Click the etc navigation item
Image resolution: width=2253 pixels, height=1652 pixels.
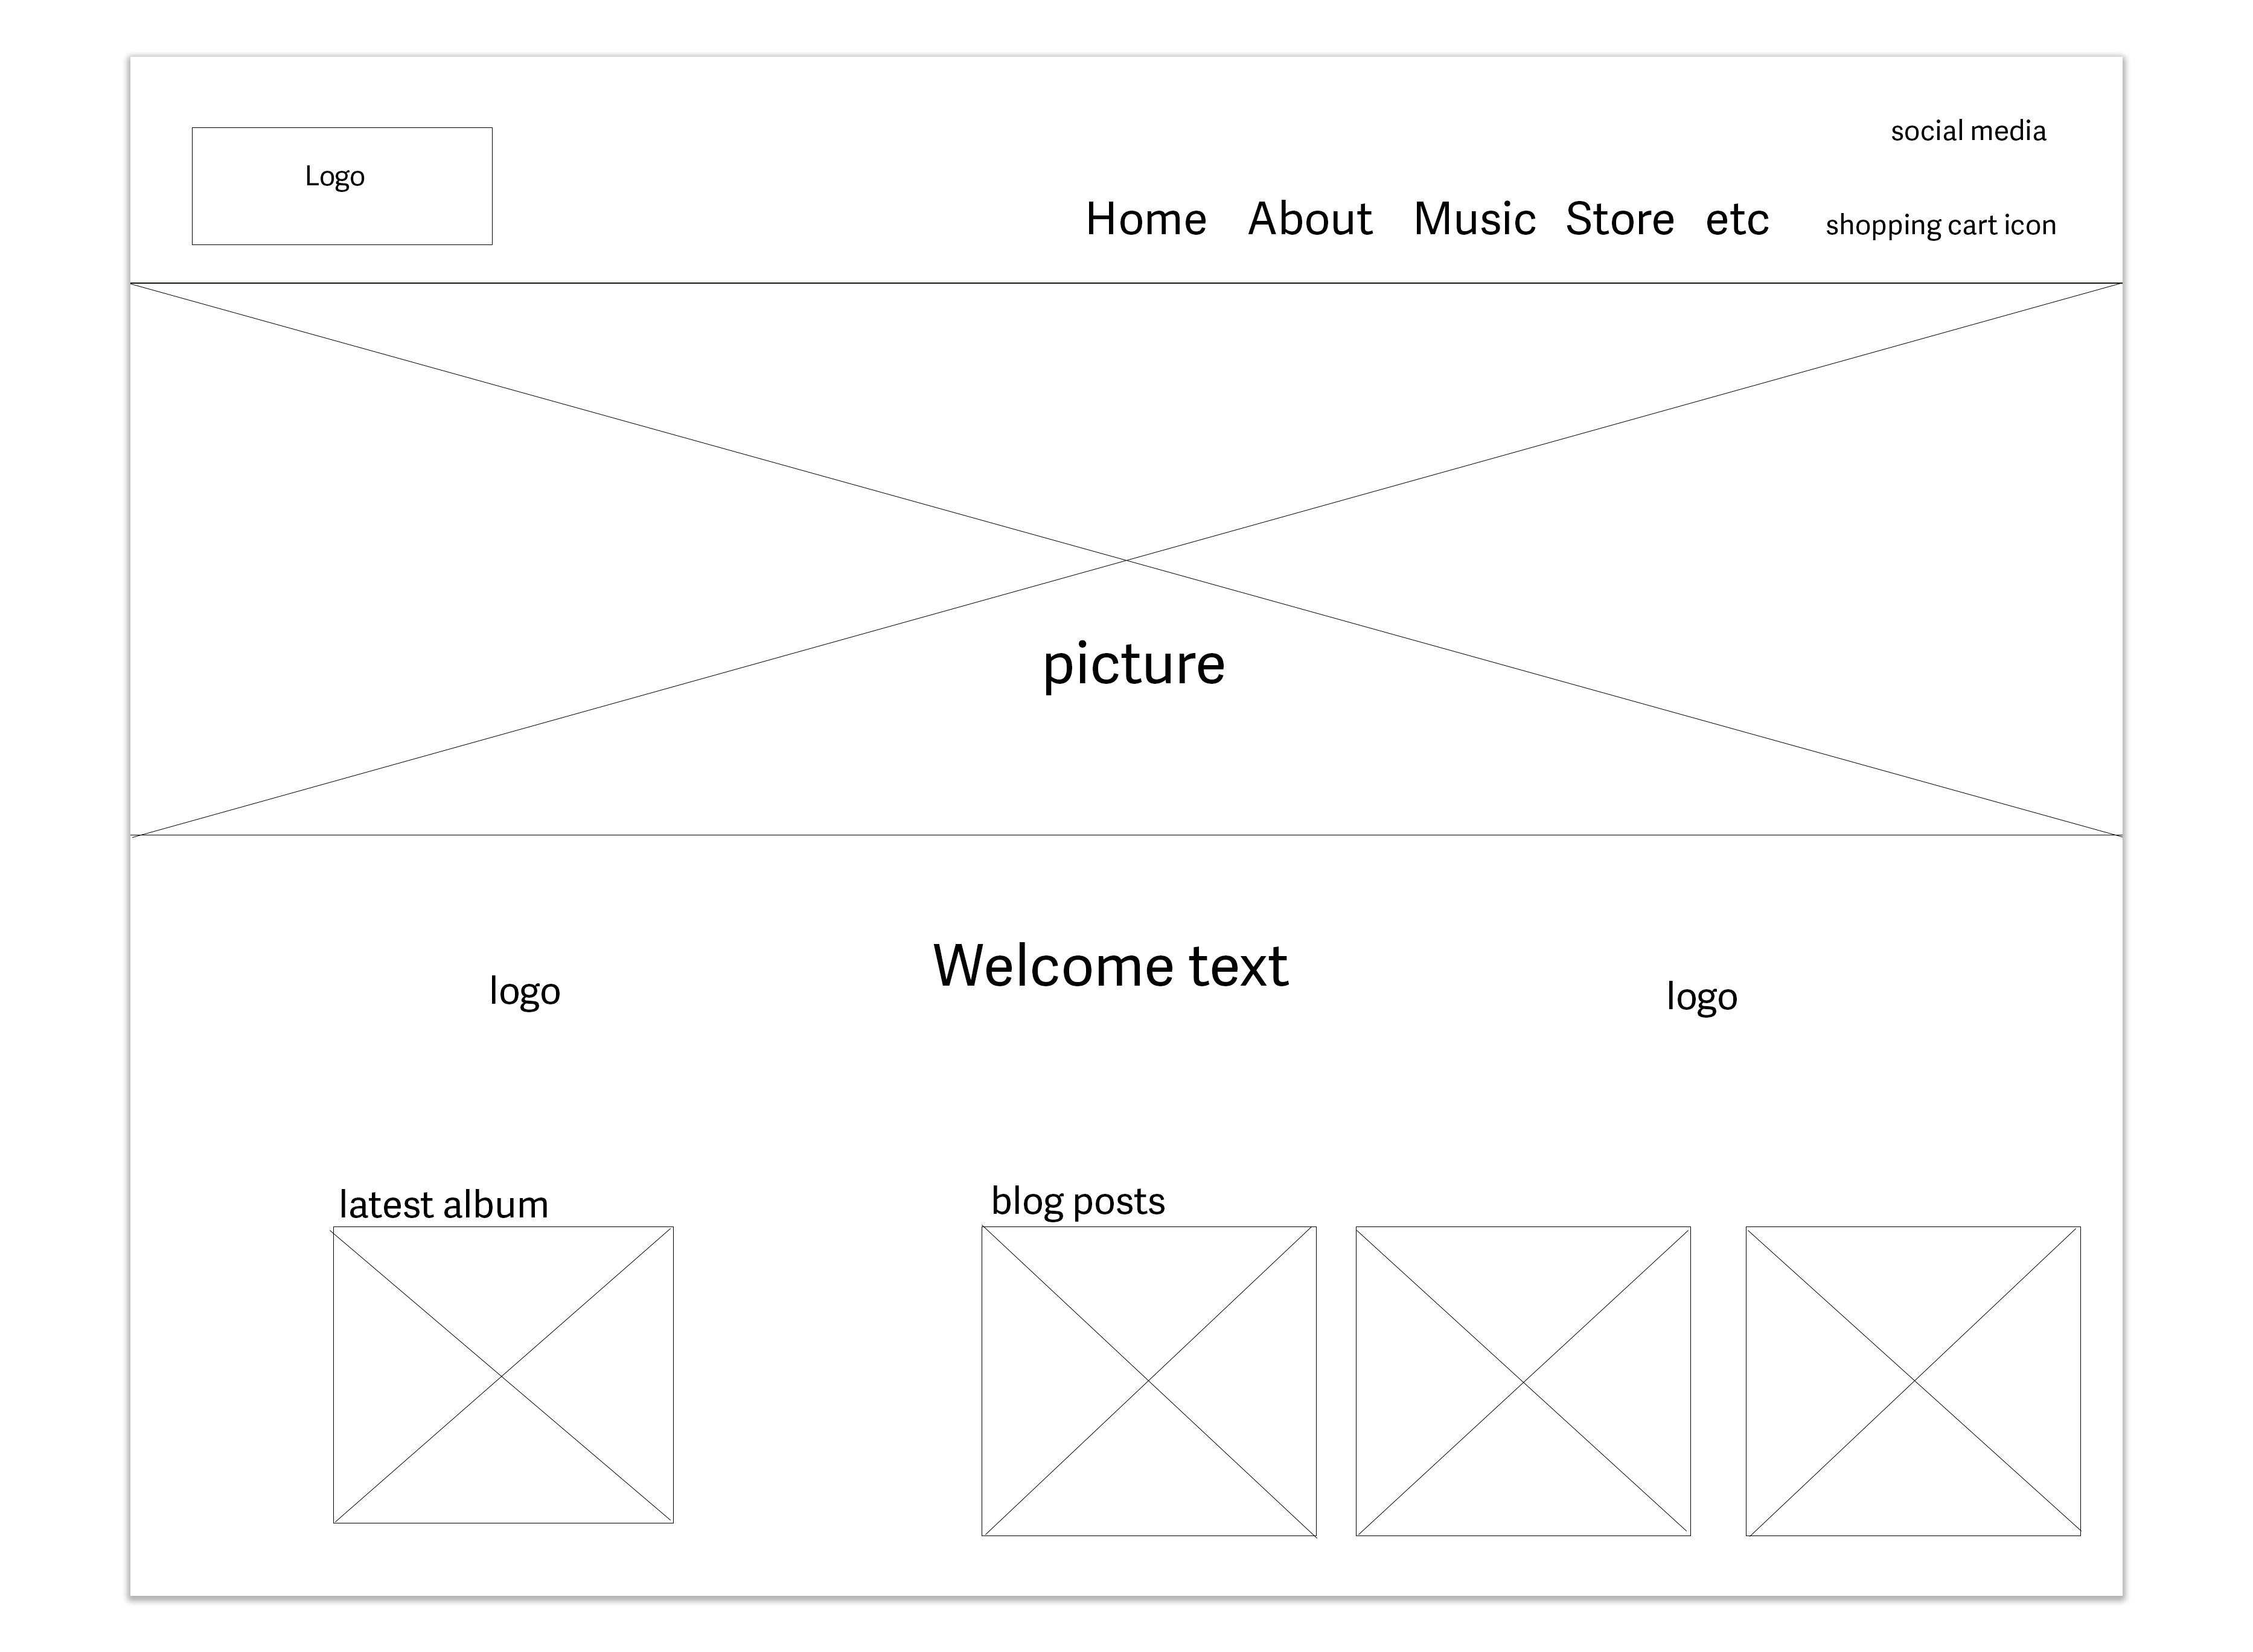[x=1737, y=219]
